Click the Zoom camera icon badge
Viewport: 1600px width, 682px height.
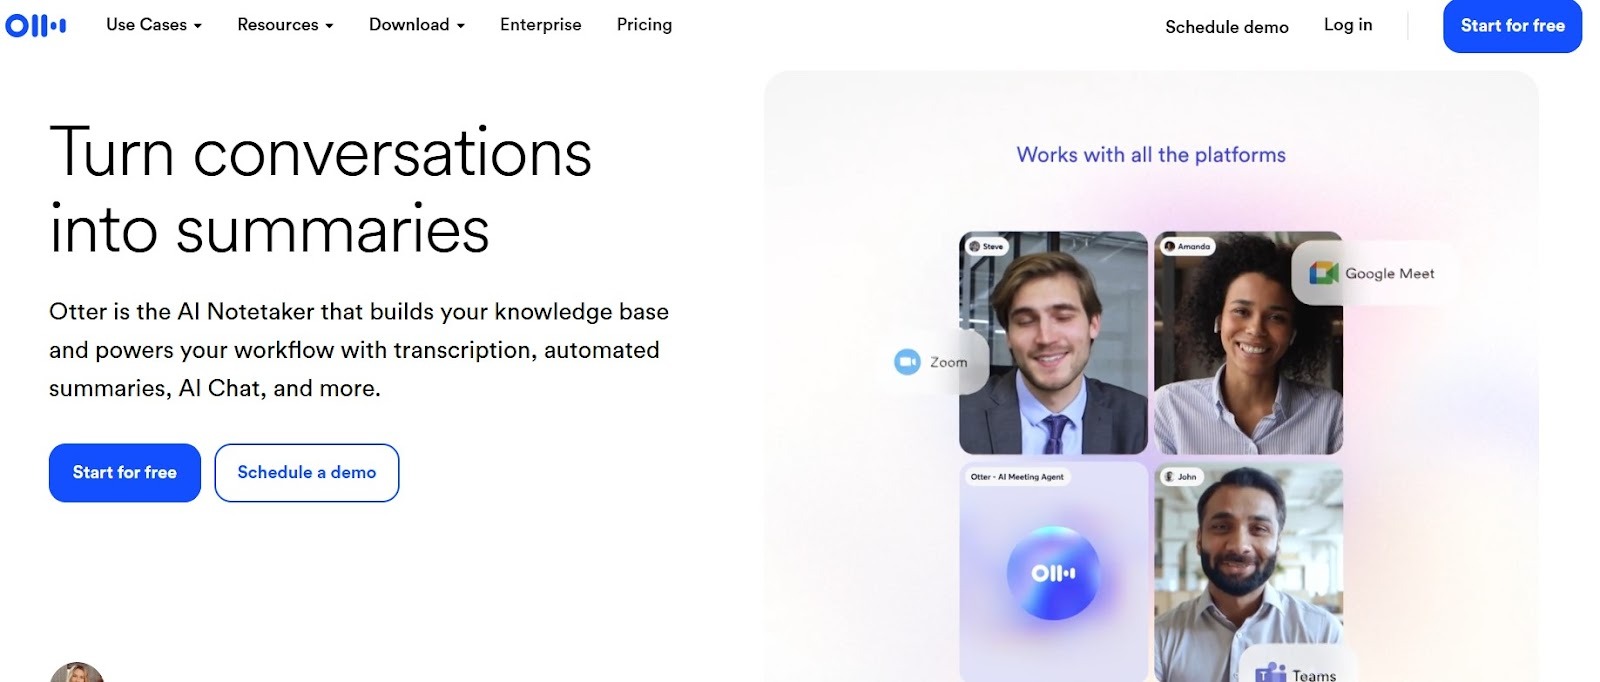point(907,362)
